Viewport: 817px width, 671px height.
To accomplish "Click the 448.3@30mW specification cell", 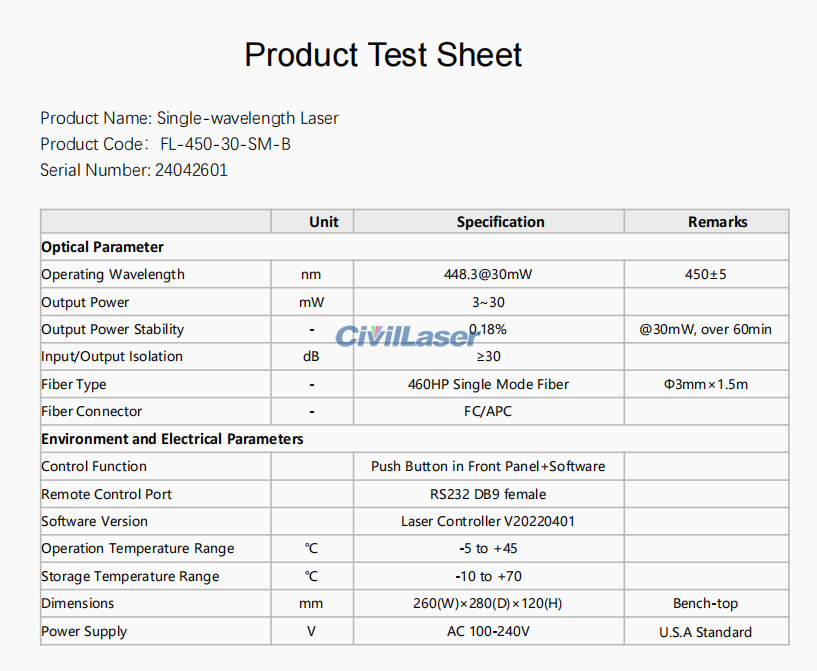I will (x=488, y=274).
